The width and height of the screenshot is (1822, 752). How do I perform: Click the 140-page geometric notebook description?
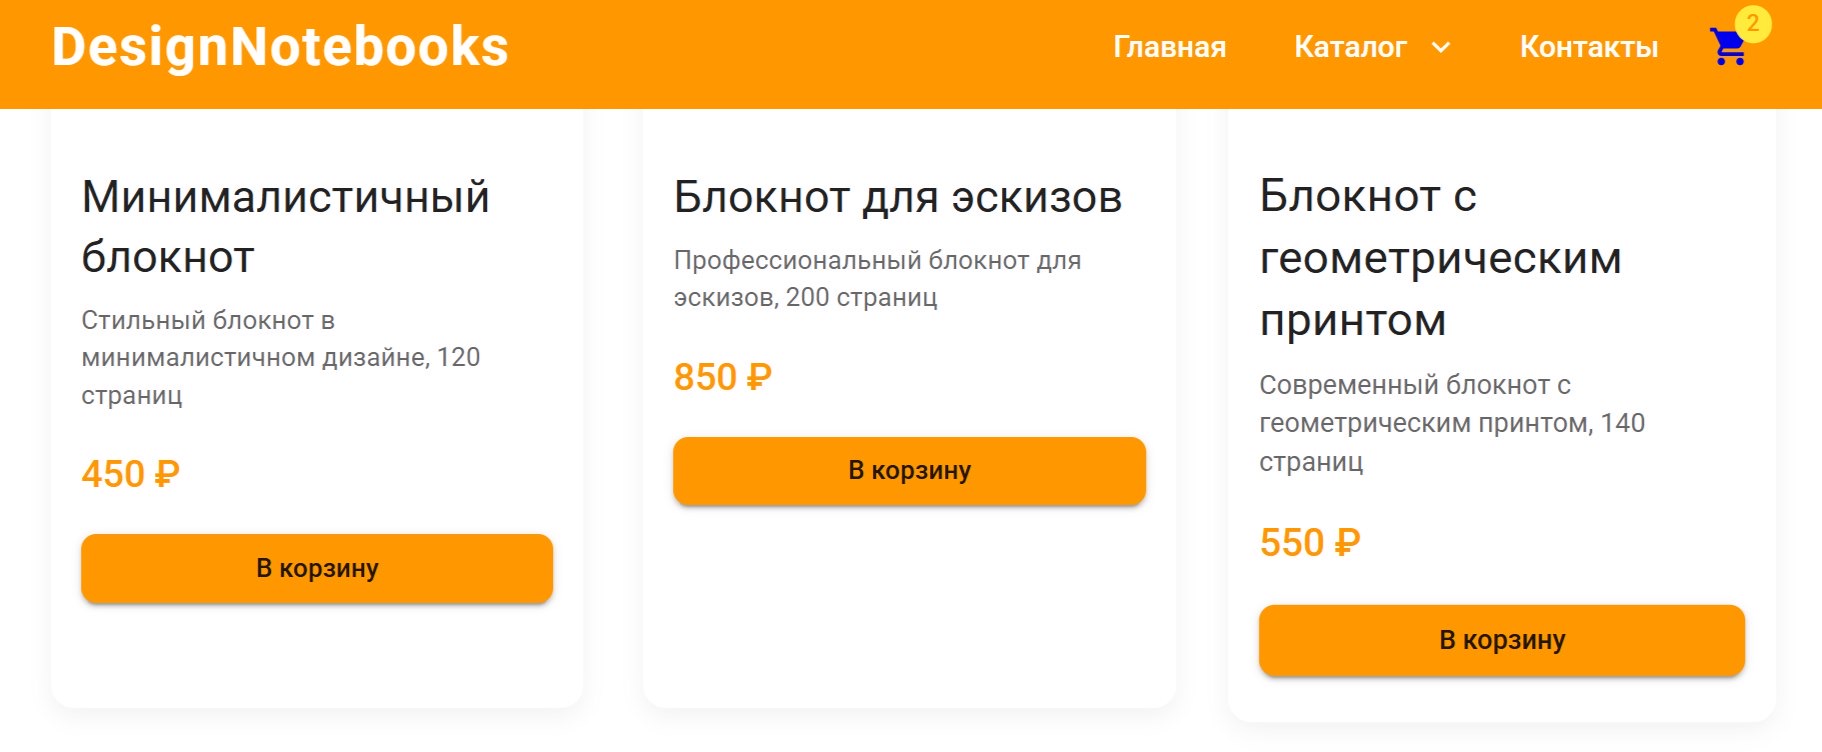click(1451, 423)
